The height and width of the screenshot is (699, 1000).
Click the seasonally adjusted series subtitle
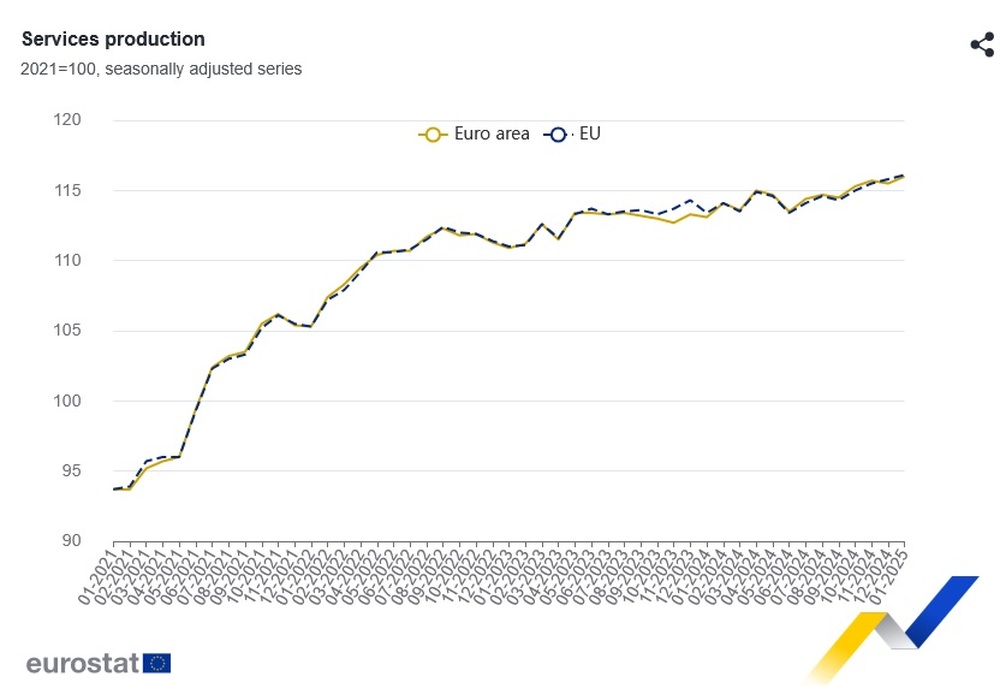pos(161,69)
